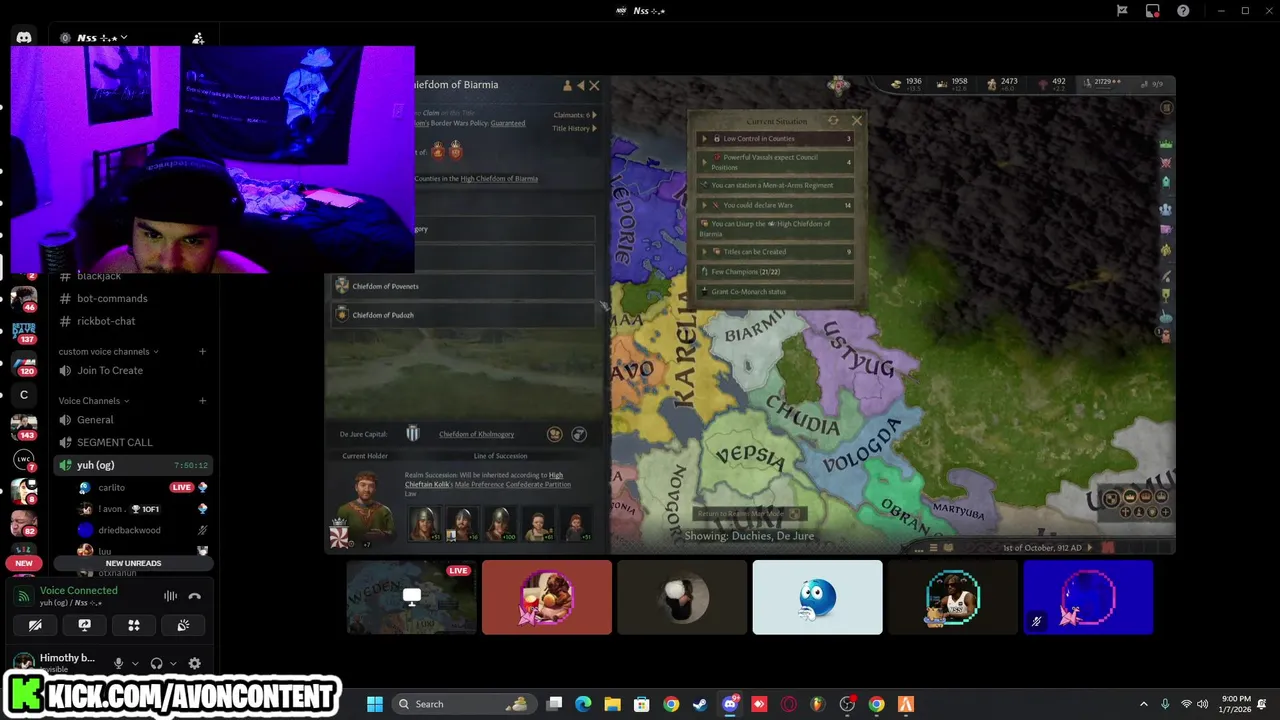Add channel to custom voice channels category

click(x=202, y=351)
